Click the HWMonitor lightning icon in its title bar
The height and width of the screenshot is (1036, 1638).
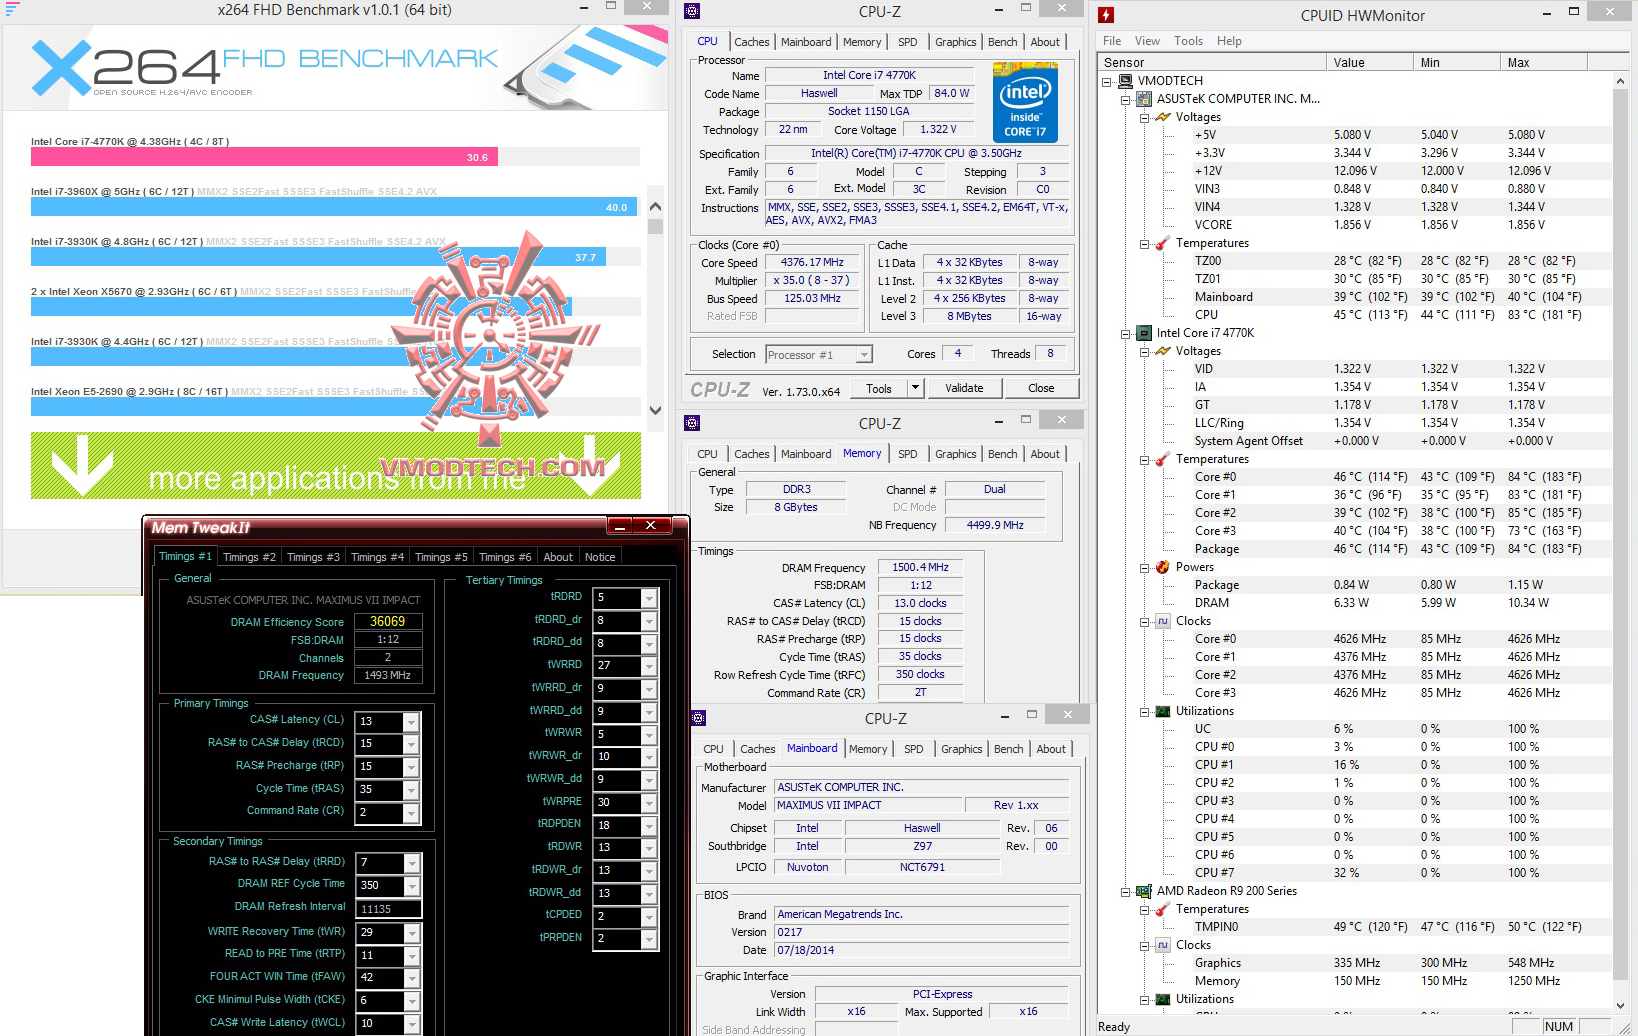pos(1106,15)
